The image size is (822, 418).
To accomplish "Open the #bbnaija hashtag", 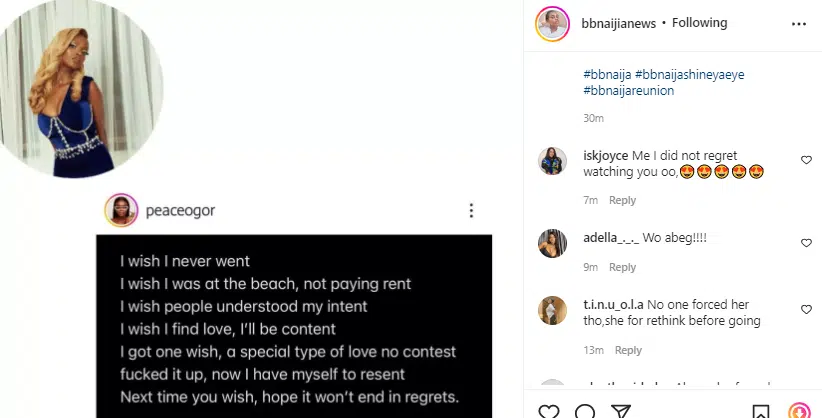I will pyautogui.click(x=606, y=73).
